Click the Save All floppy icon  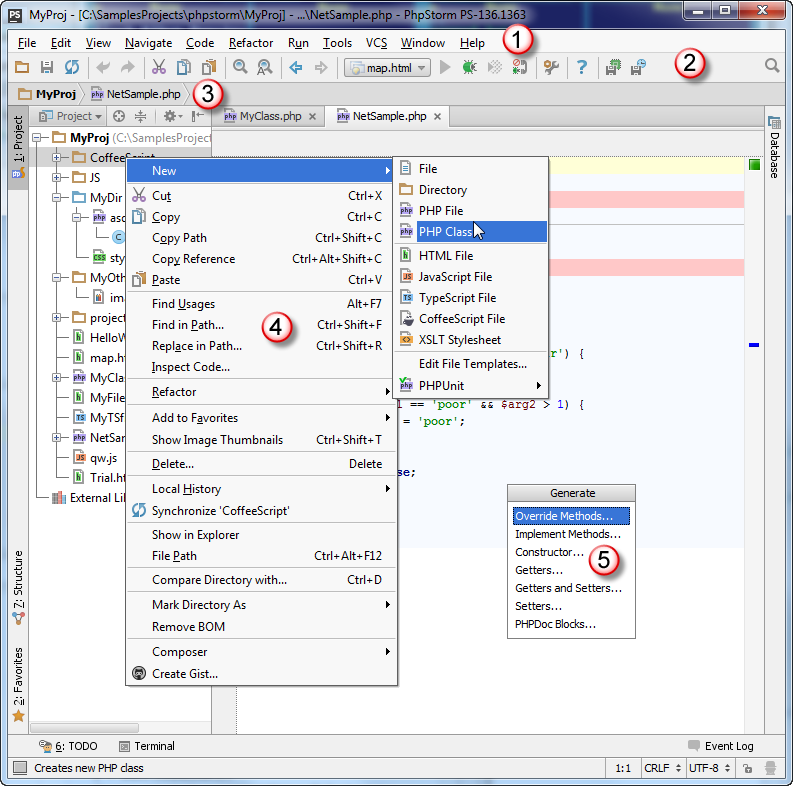(x=47, y=67)
